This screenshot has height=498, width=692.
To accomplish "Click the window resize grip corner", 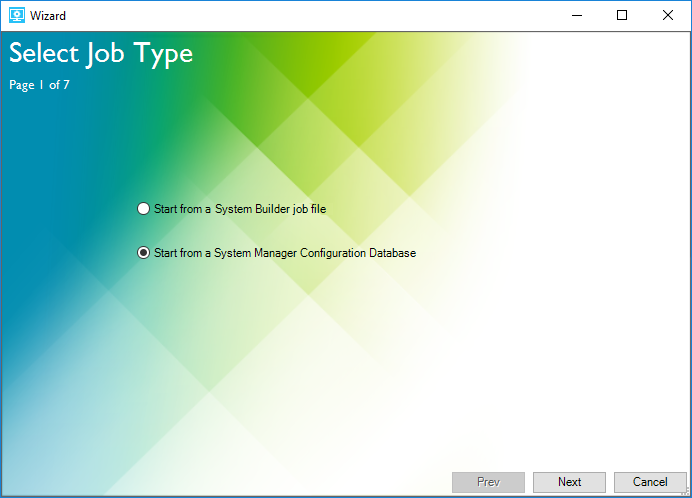I will (x=685, y=491).
